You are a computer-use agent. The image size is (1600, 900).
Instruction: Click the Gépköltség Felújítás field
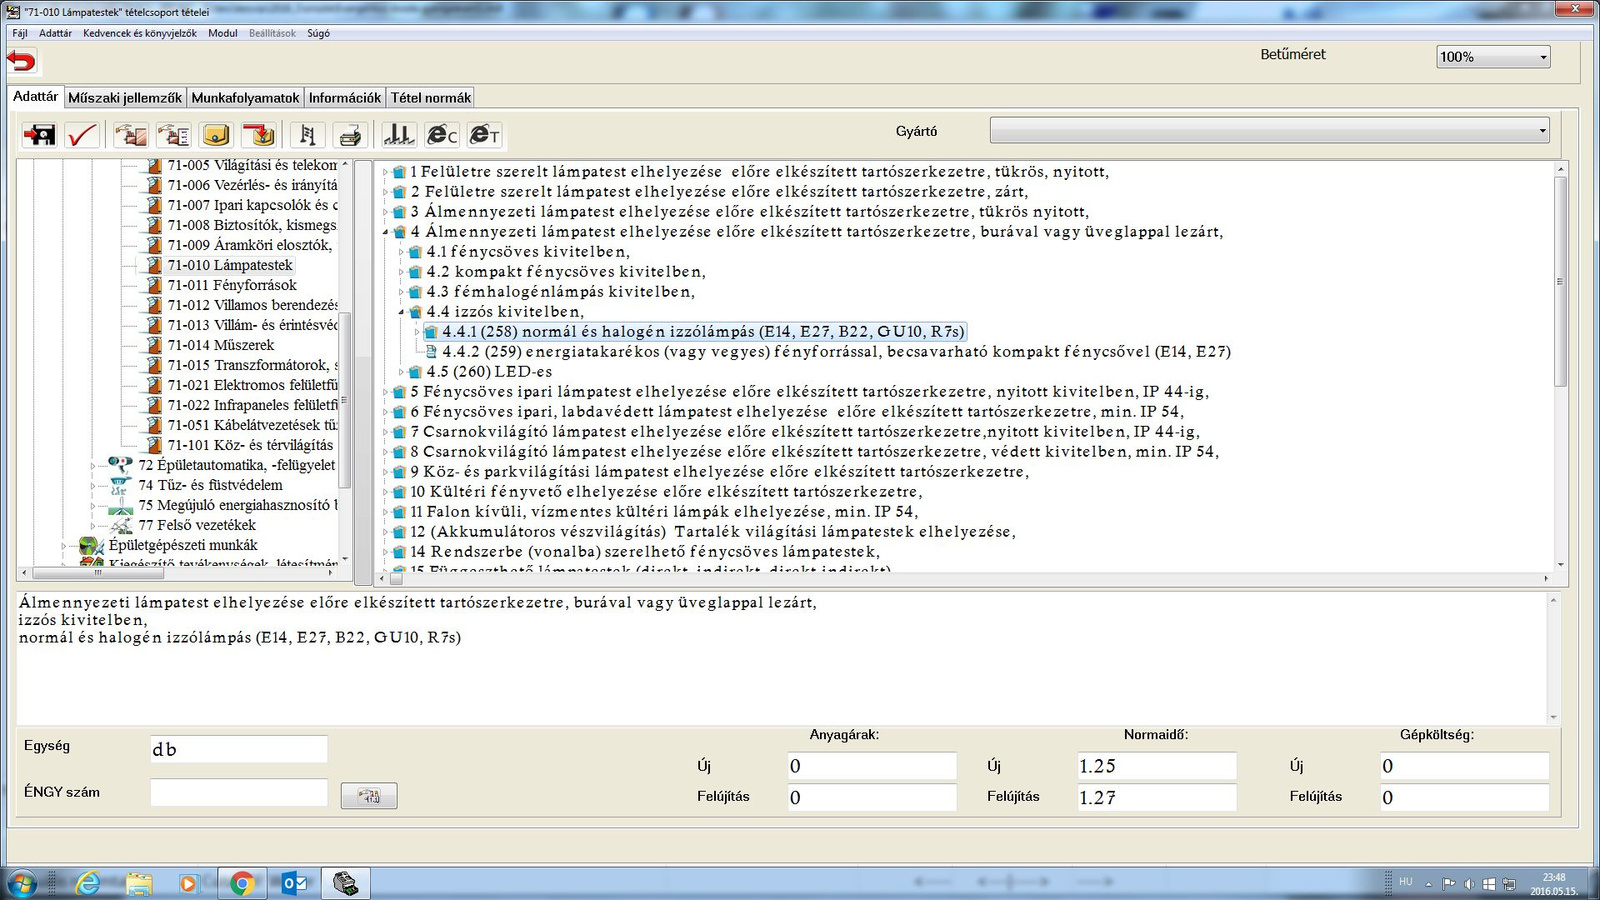coord(1465,797)
